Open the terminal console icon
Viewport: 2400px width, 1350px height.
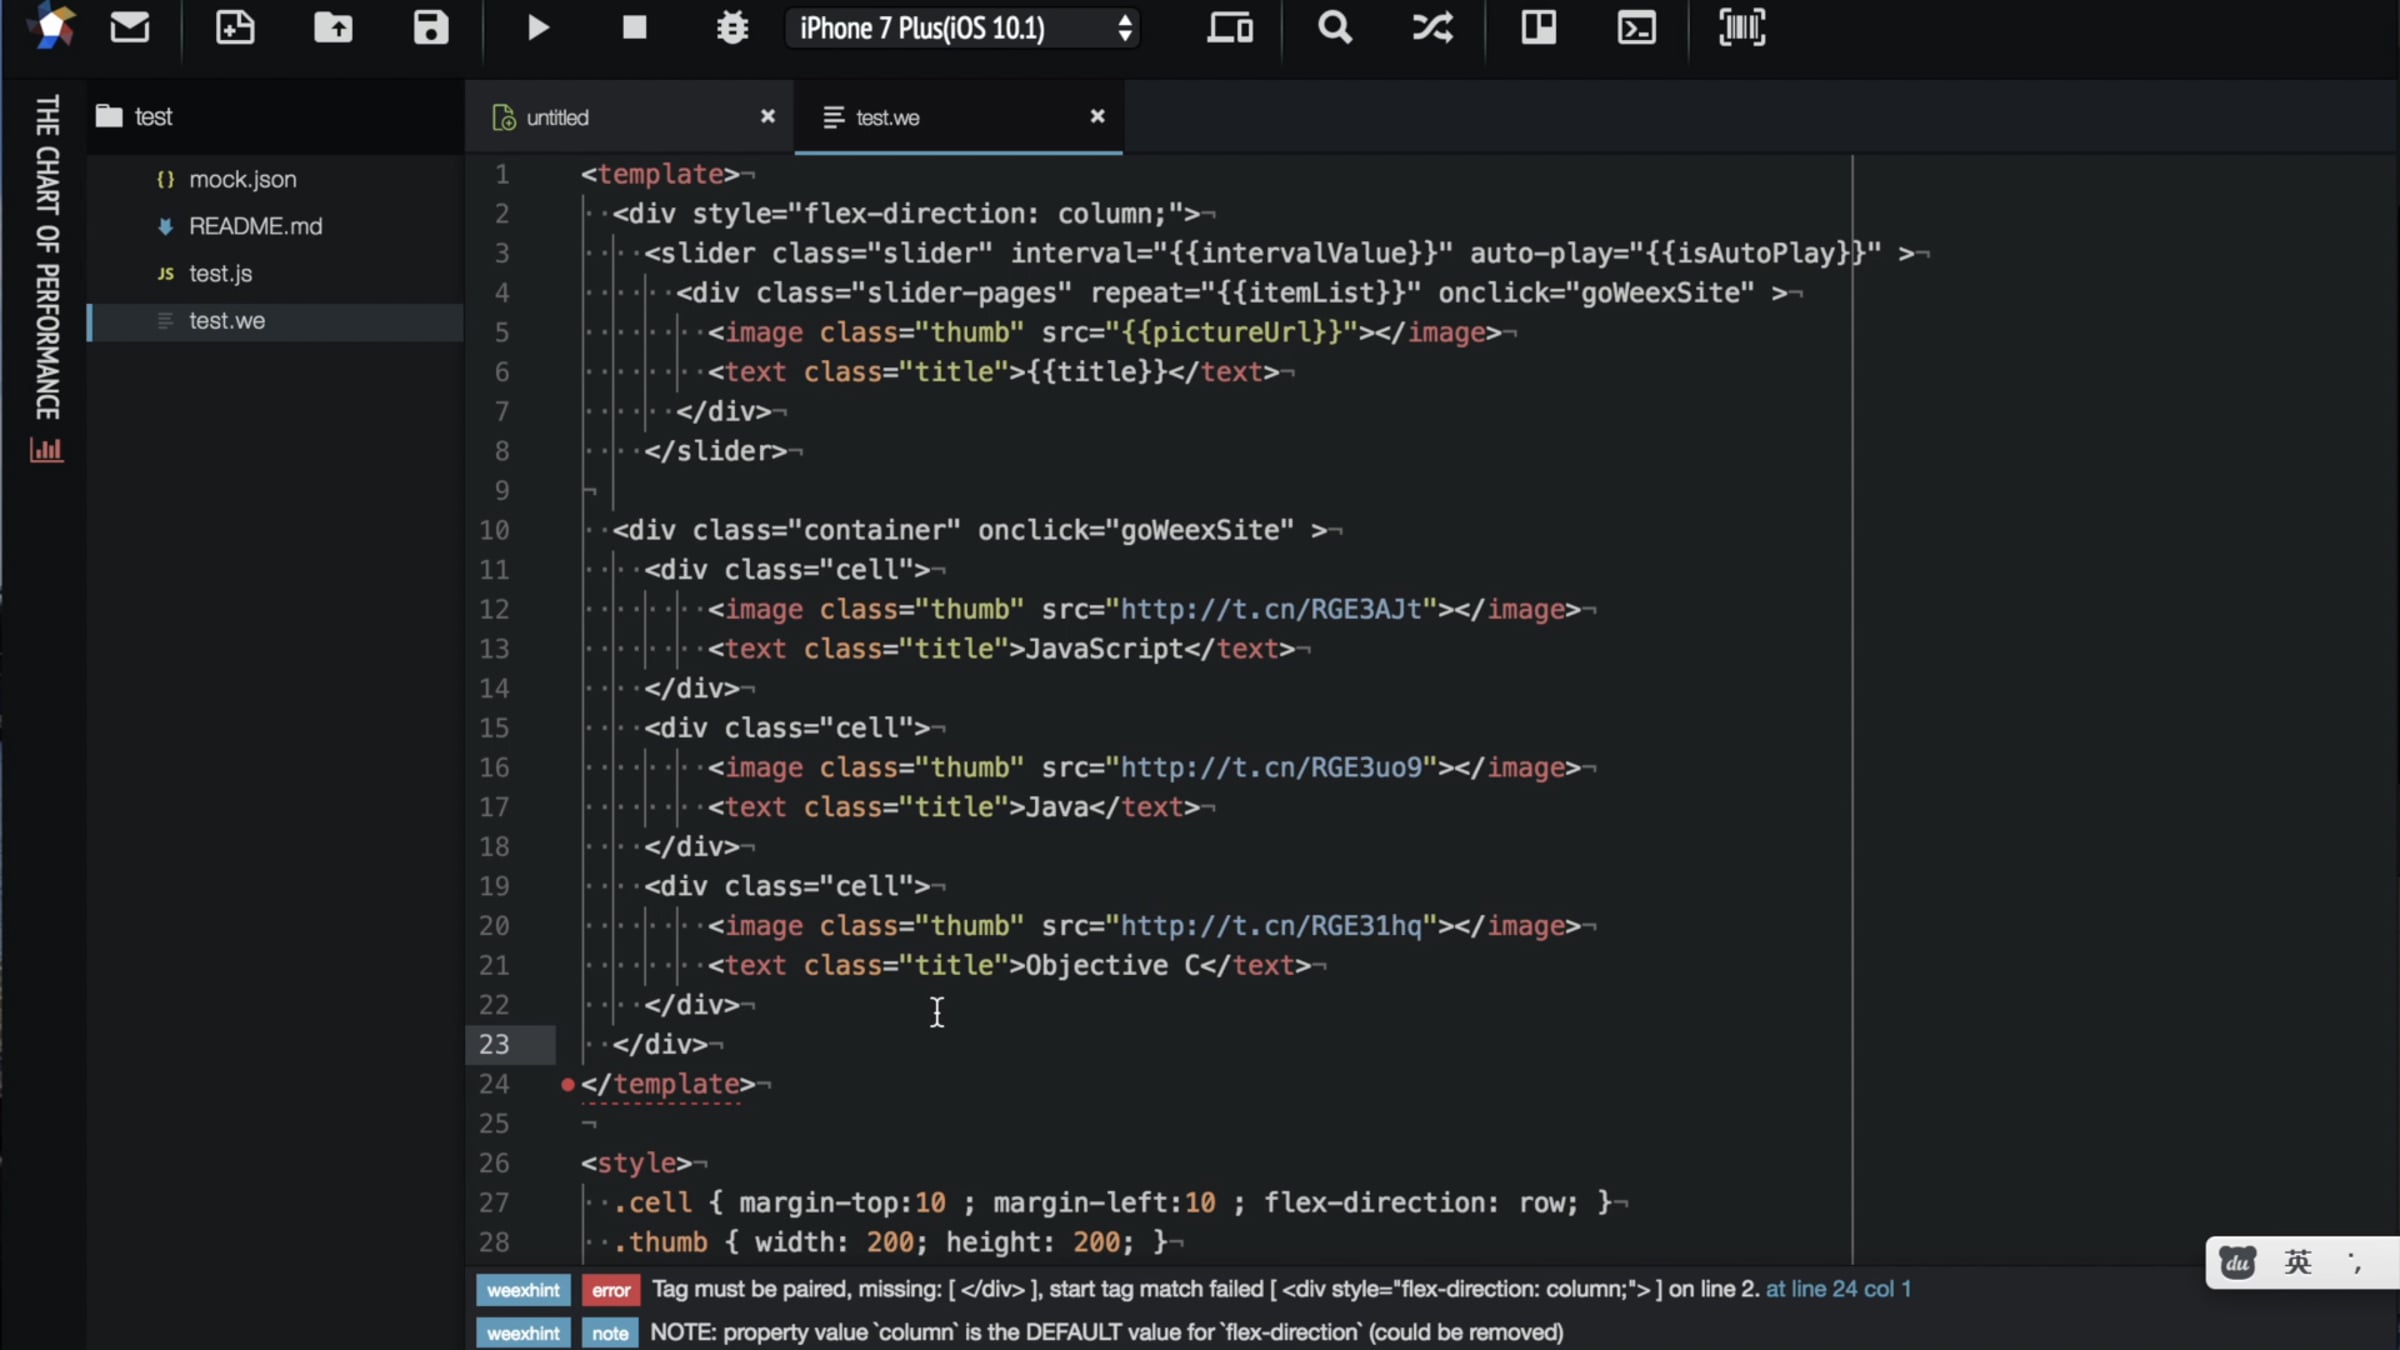(1636, 27)
